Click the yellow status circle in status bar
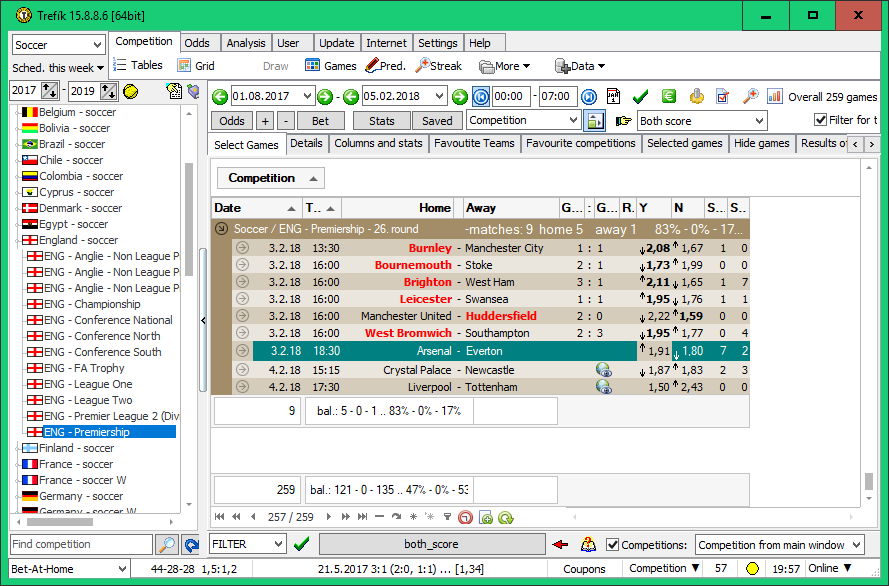Viewport: 889px width, 586px height. pos(752,568)
